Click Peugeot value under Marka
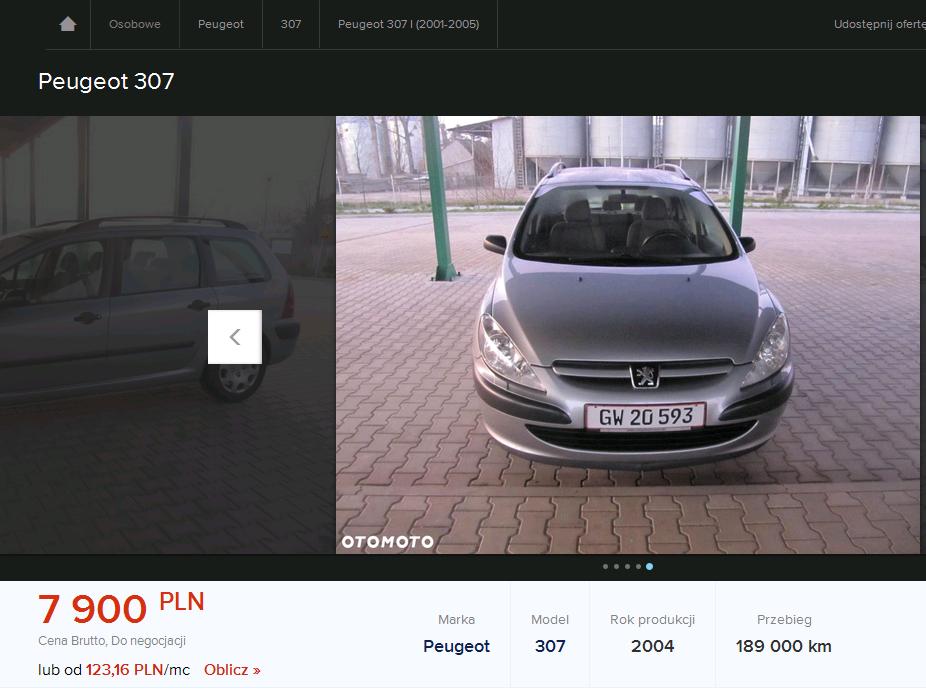Image resolution: width=926 pixels, height=694 pixels. click(456, 646)
